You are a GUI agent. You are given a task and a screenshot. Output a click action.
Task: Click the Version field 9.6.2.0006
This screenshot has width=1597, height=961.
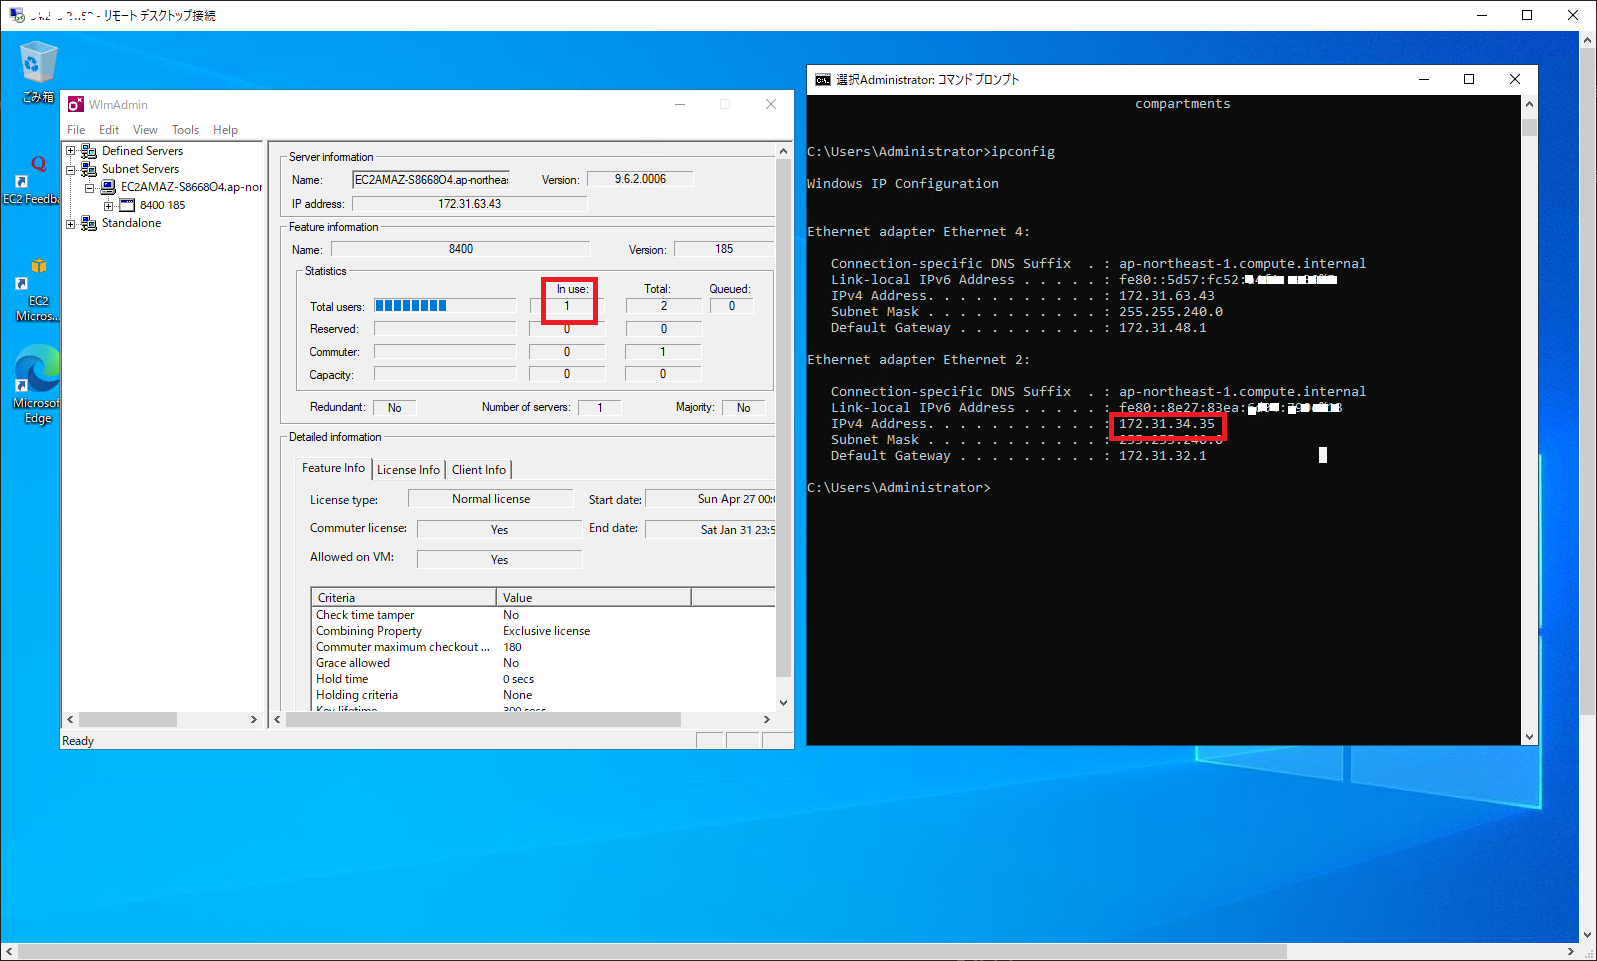click(640, 179)
